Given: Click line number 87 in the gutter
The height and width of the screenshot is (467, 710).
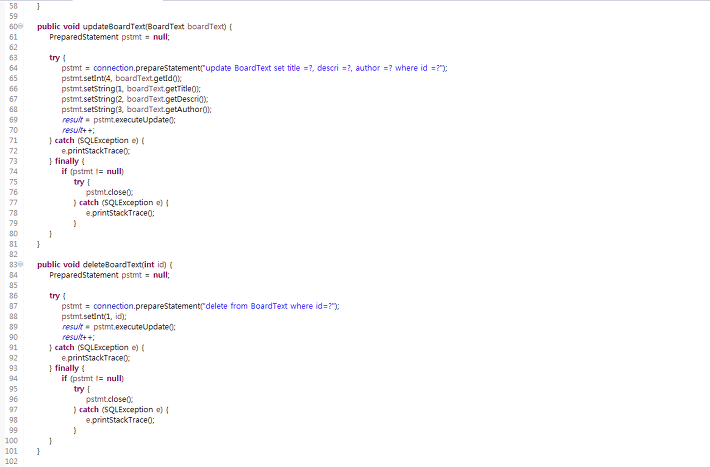Looking at the screenshot, I should click(13, 306).
